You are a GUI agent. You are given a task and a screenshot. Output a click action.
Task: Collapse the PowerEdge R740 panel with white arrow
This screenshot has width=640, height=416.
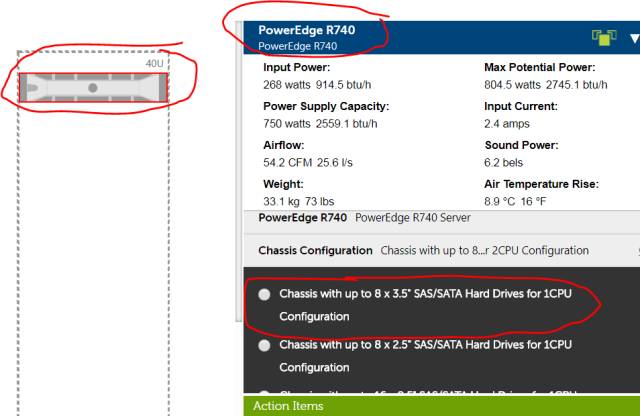click(635, 38)
